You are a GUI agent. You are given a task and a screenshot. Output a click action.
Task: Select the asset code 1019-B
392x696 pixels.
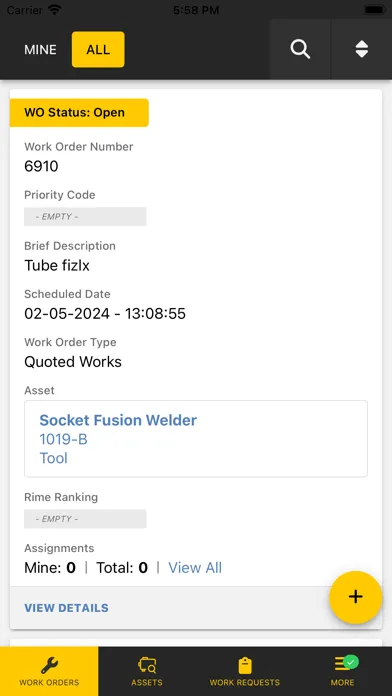click(63, 439)
